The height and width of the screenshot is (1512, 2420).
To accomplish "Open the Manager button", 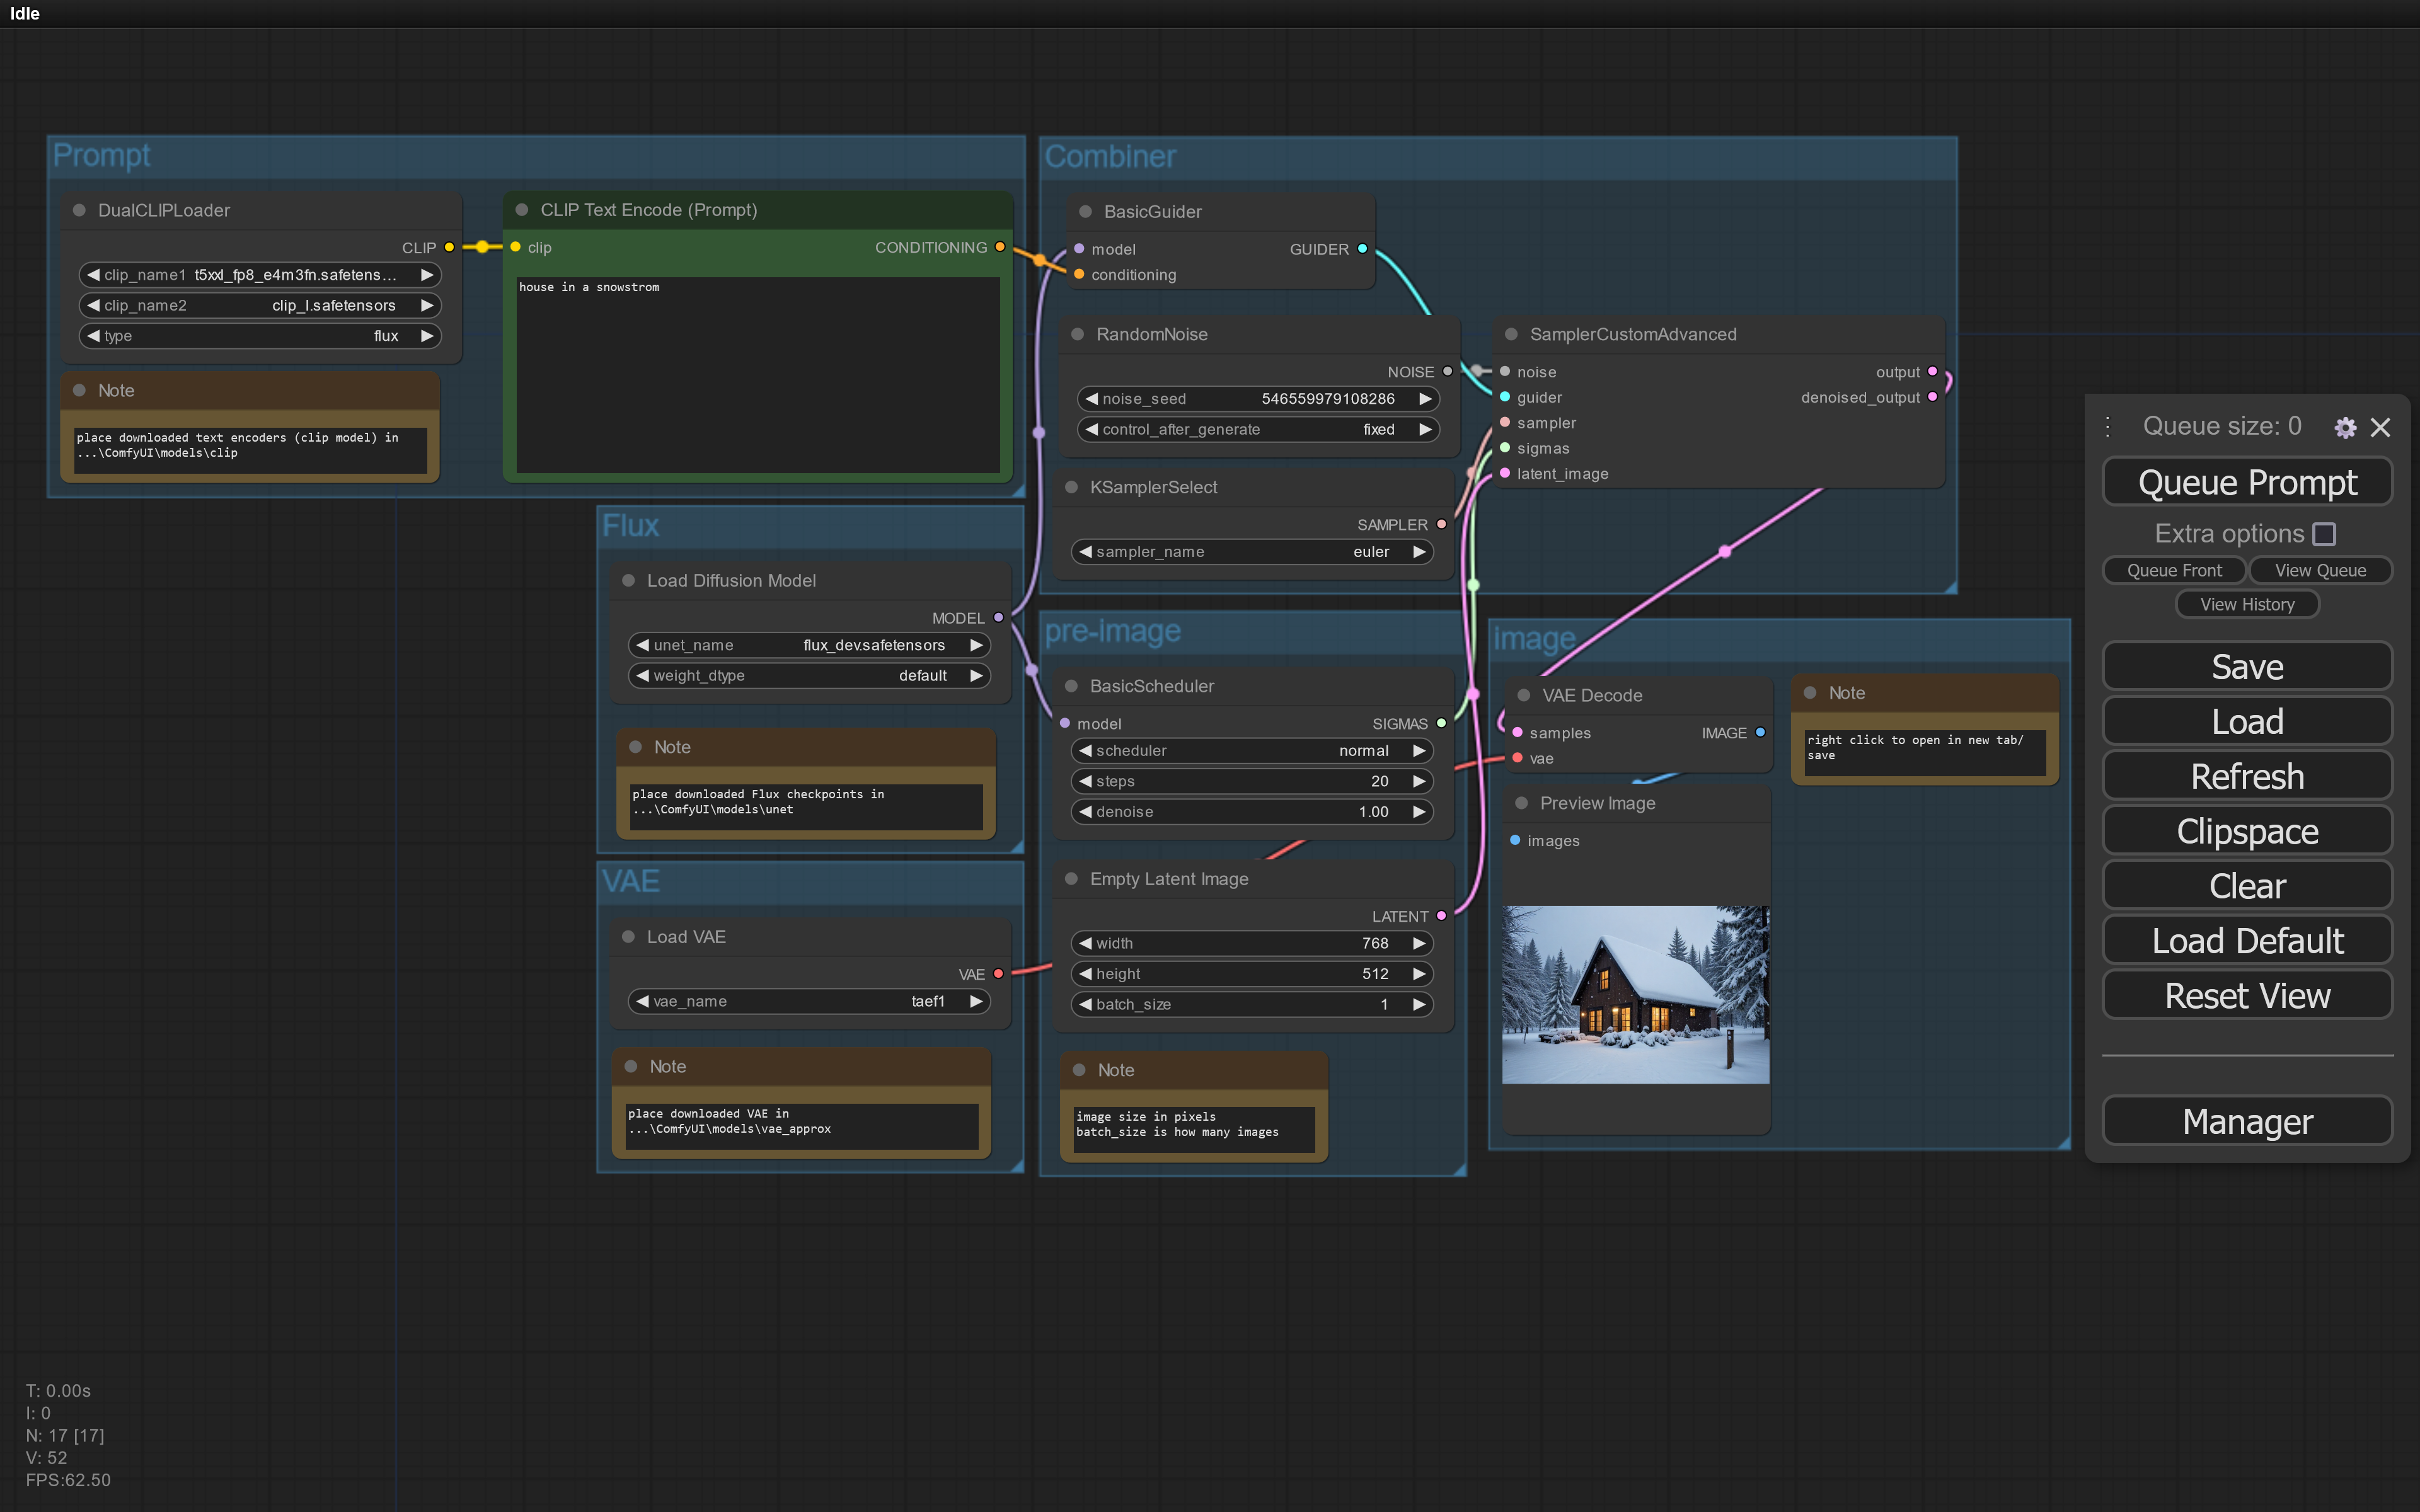I will tap(2247, 1121).
